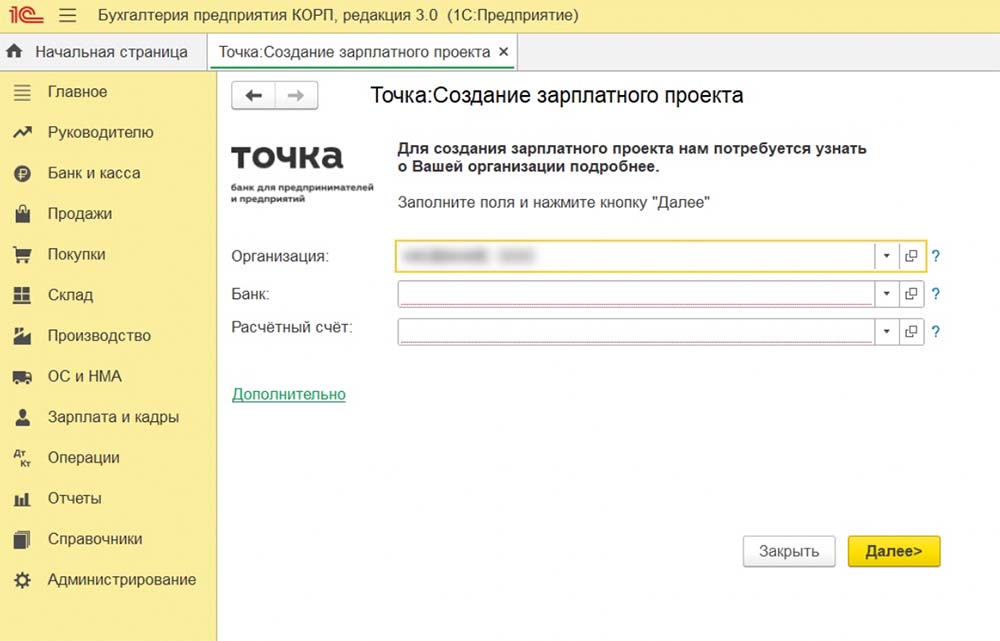Screen dimensions: 1000x641
Task: Open the Банк и касса section
Action: click(x=93, y=173)
